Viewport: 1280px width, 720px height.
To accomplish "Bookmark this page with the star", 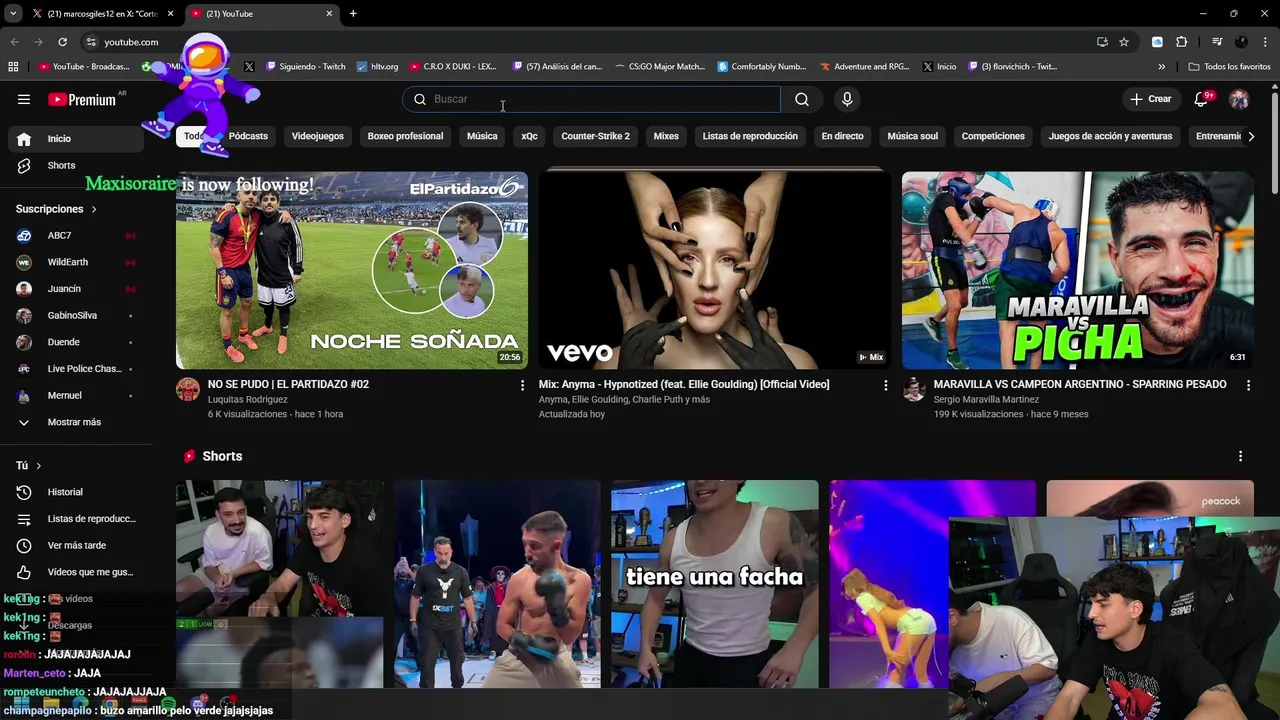I will click(x=1124, y=42).
